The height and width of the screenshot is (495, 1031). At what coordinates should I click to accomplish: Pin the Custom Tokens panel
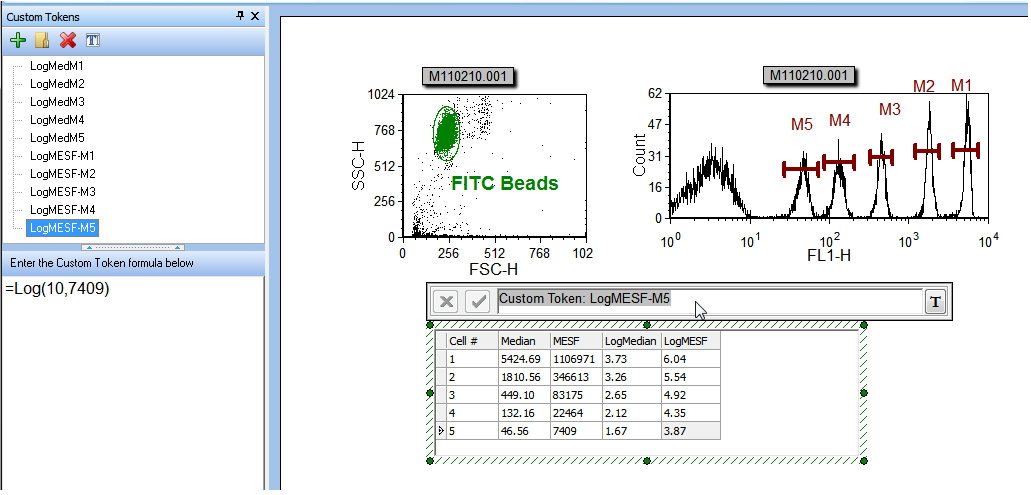coord(240,16)
